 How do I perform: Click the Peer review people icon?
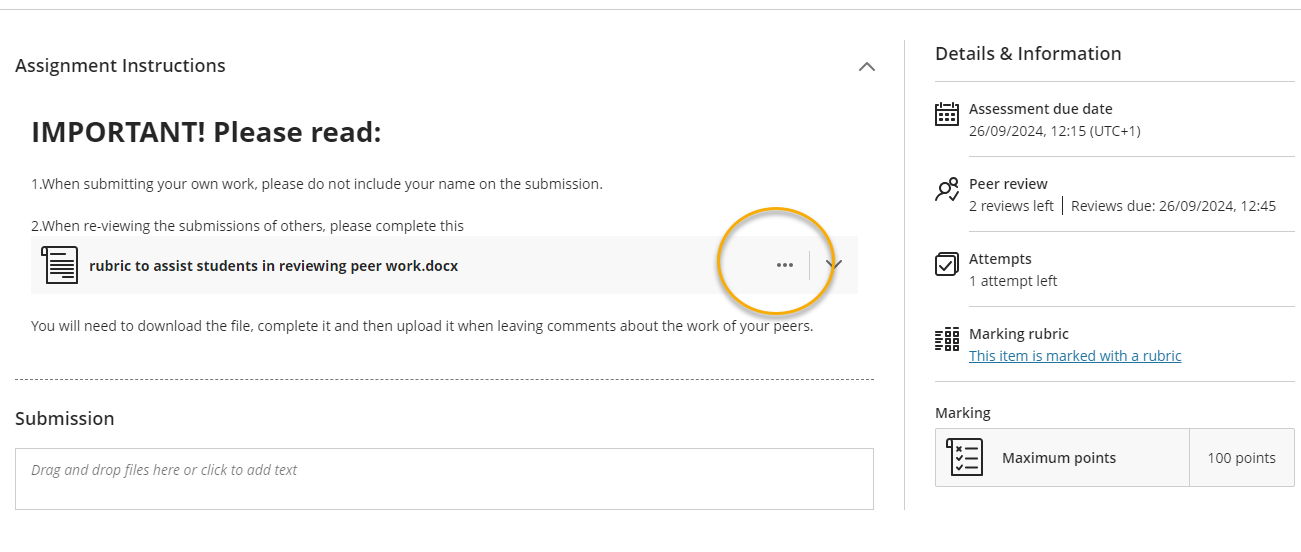tap(946, 190)
